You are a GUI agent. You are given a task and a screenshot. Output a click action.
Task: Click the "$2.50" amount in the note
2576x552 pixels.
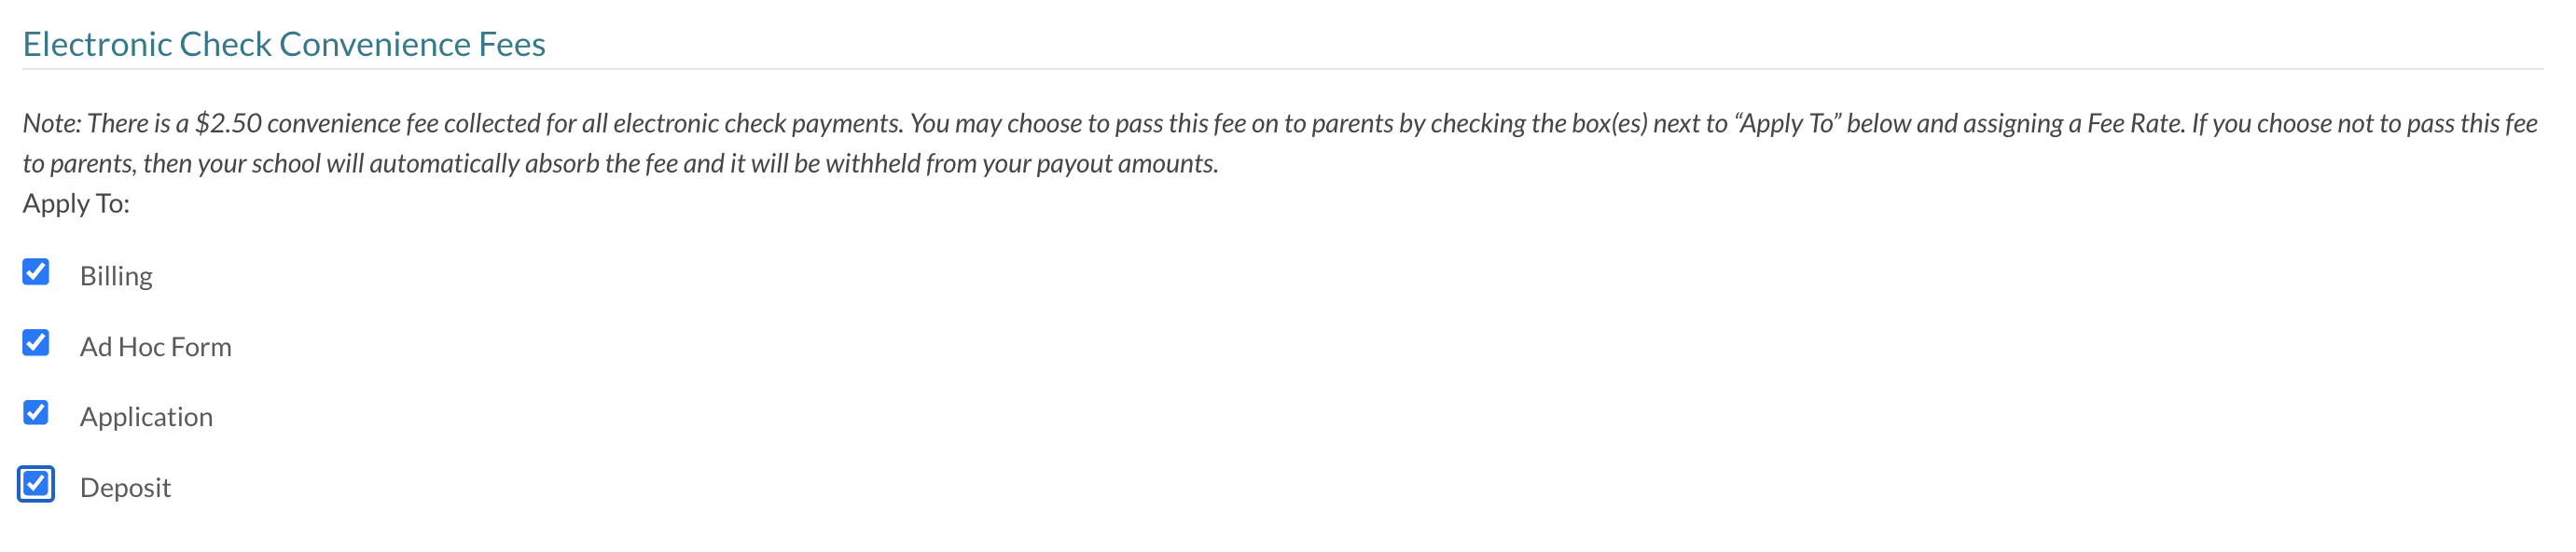[228, 123]
